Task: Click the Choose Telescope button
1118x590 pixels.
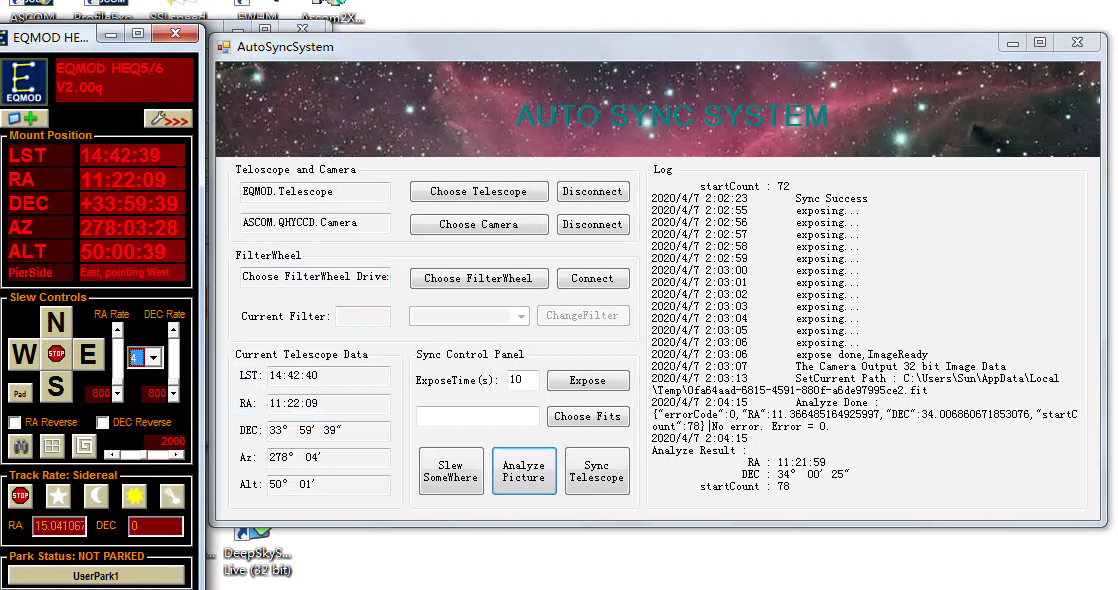Action: click(478, 191)
